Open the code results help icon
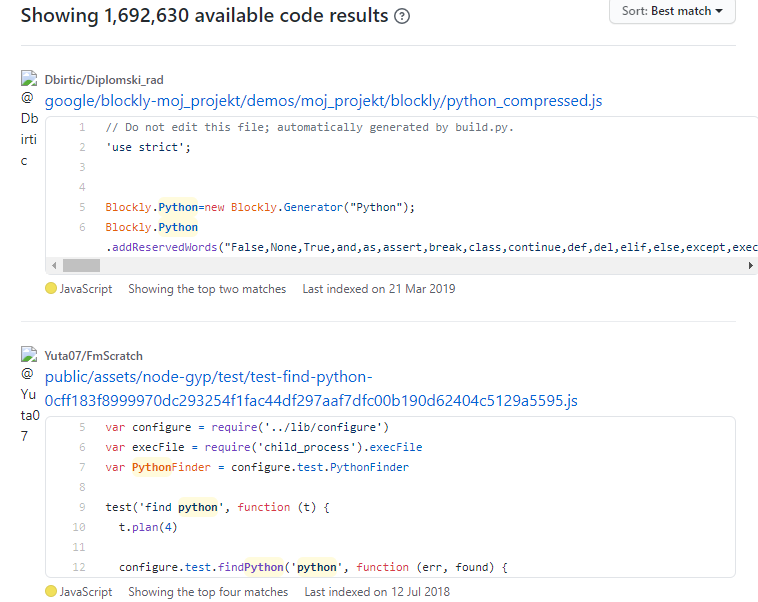The width and height of the screenshot is (758, 602). pyautogui.click(x=402, y=16)
